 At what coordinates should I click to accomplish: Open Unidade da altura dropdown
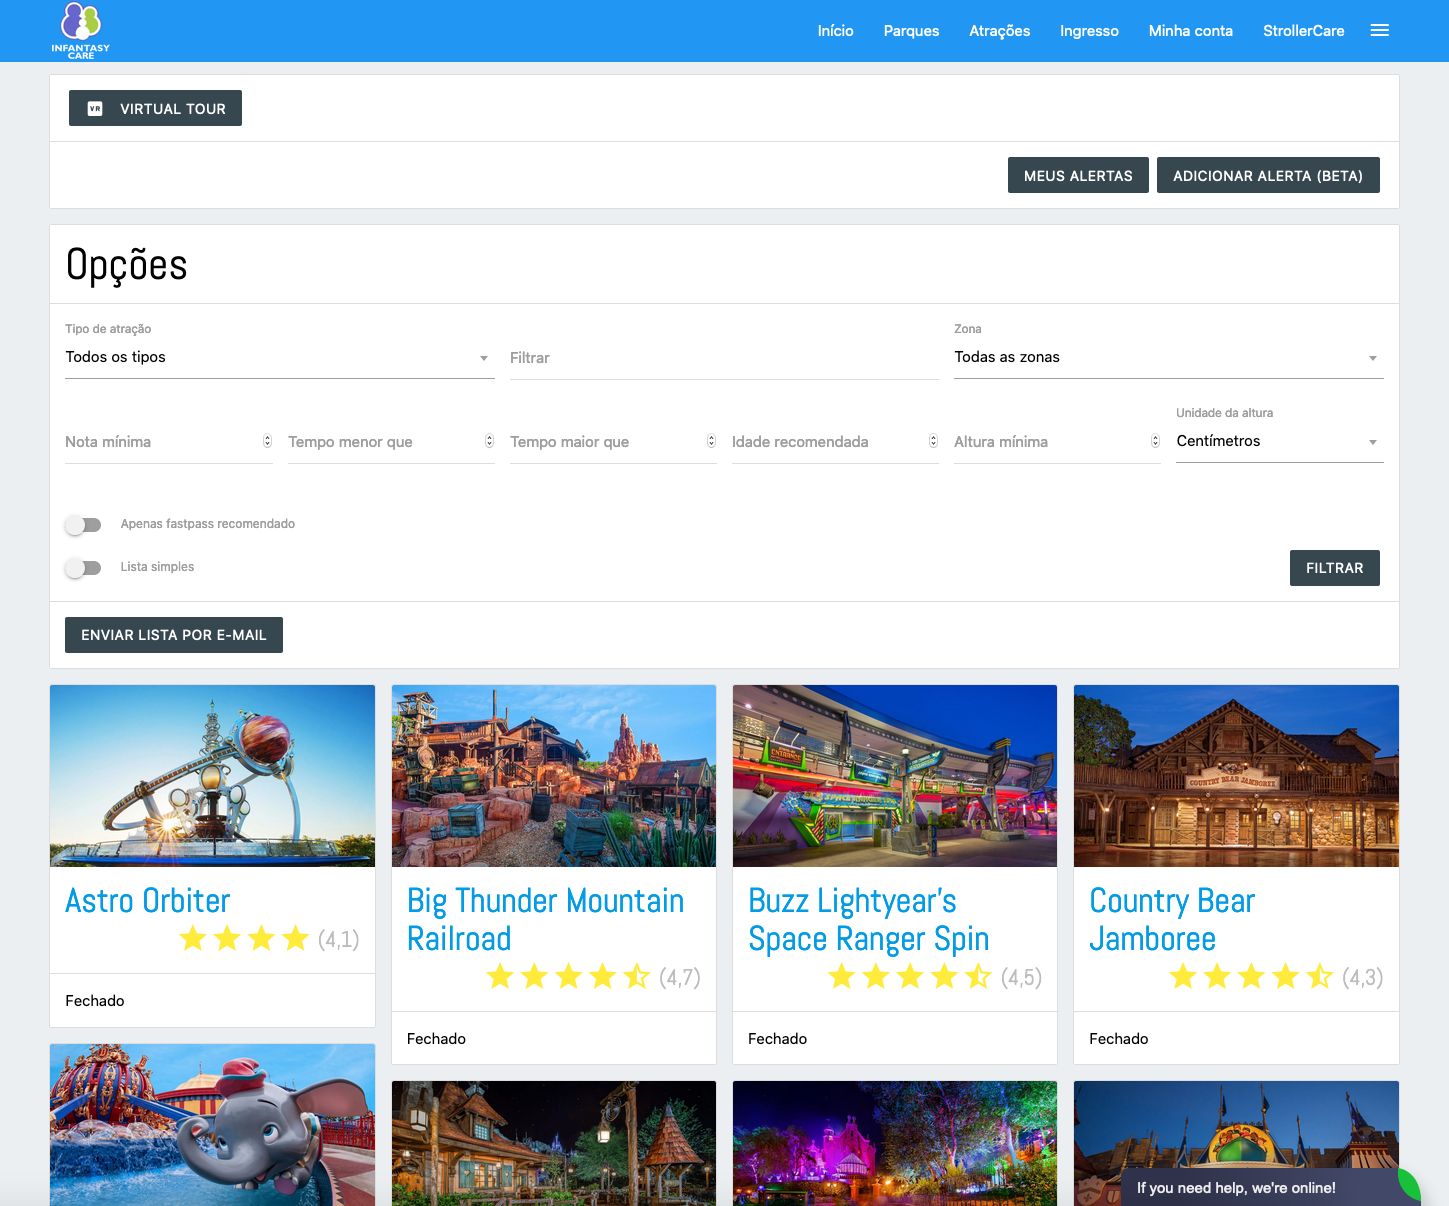pos(1279,442)
